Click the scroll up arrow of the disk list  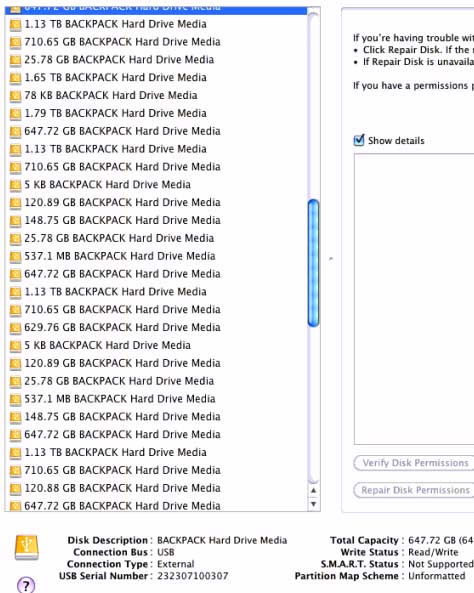pos(314,491)
